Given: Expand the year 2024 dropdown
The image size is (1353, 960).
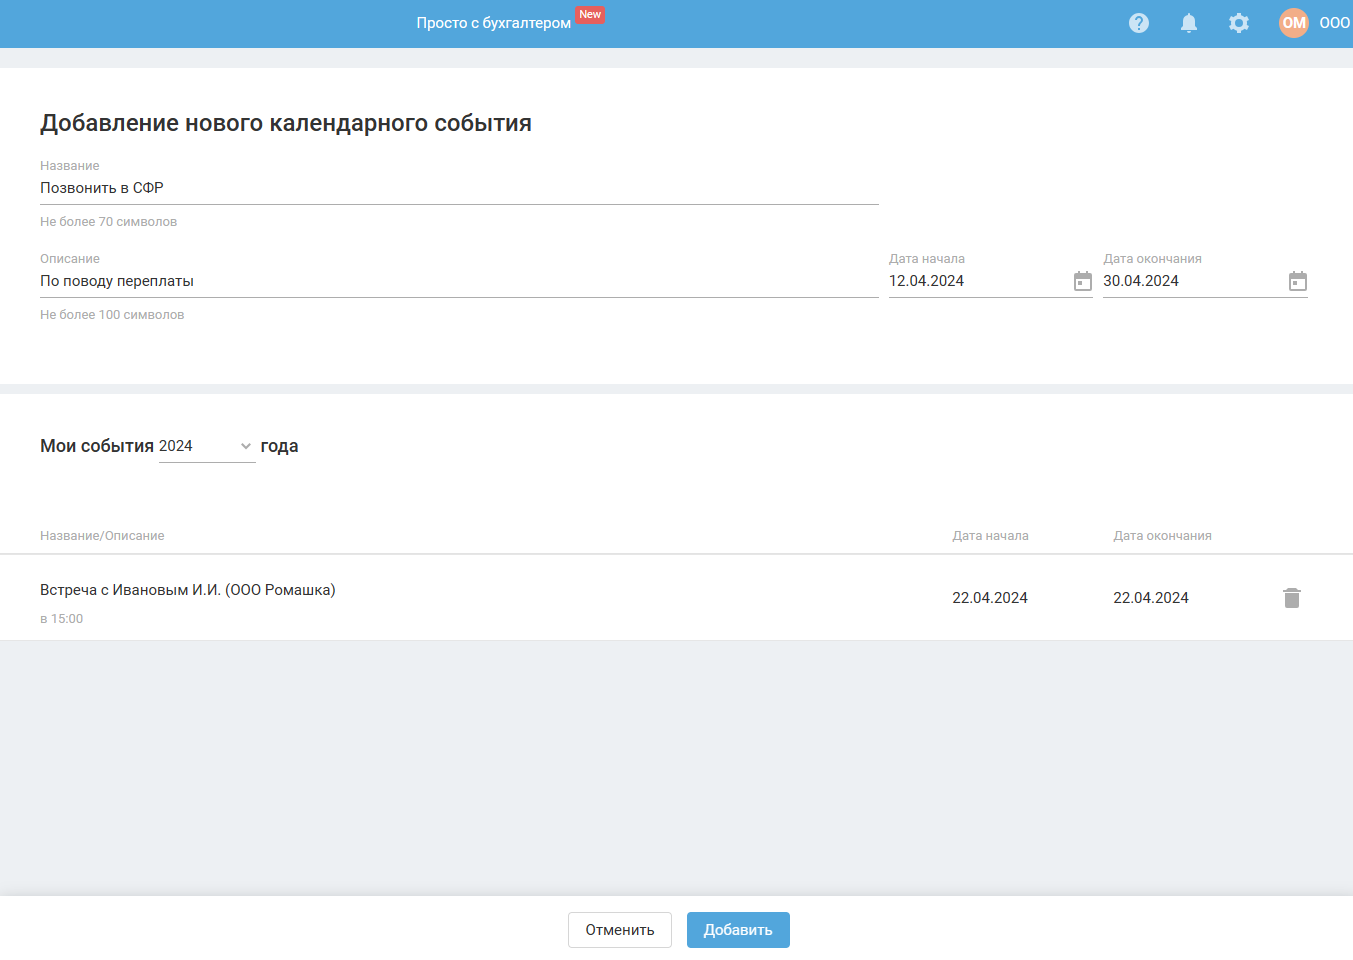Looking at the screenshot, I should 207,446.
